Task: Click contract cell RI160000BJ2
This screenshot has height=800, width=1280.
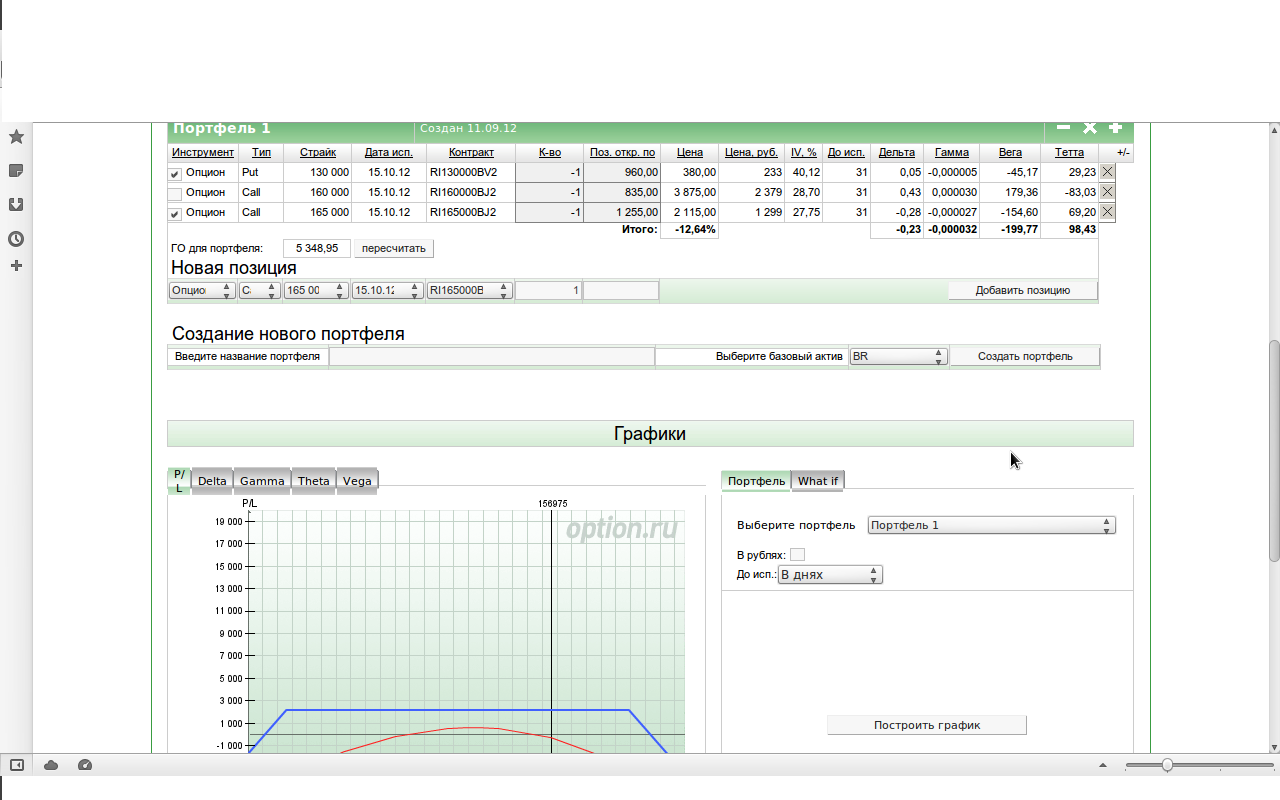Action: pos(471,192)
